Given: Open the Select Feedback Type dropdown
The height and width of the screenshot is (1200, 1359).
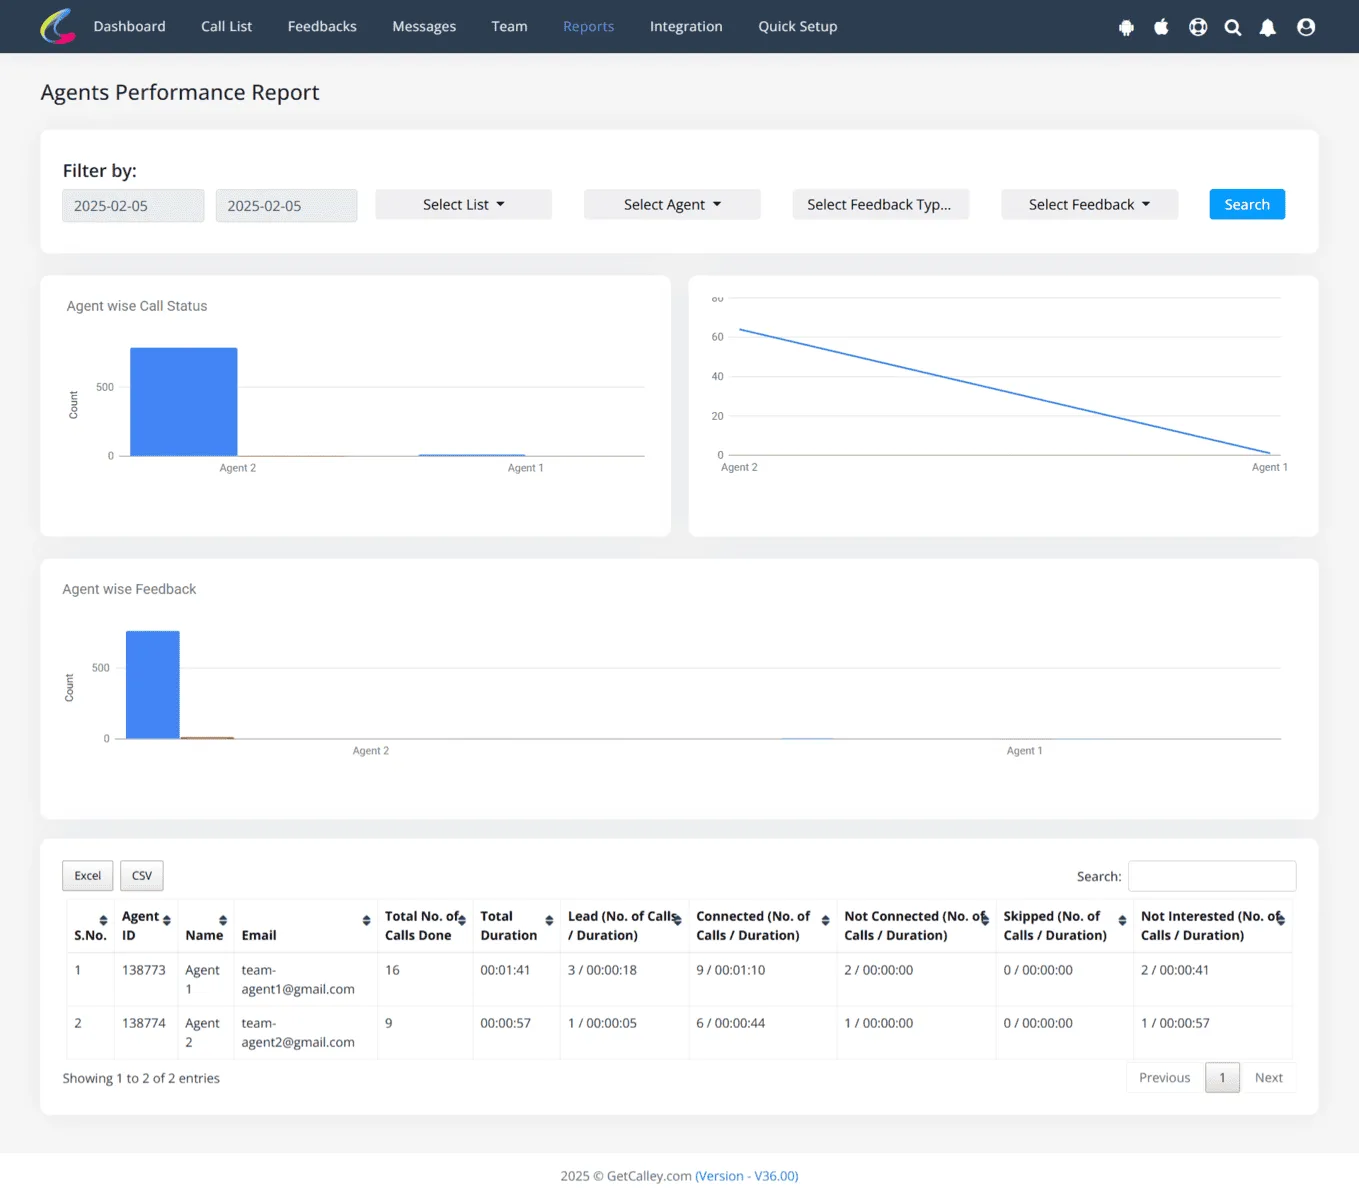Looking at the screenshot, I should point(881,204).
